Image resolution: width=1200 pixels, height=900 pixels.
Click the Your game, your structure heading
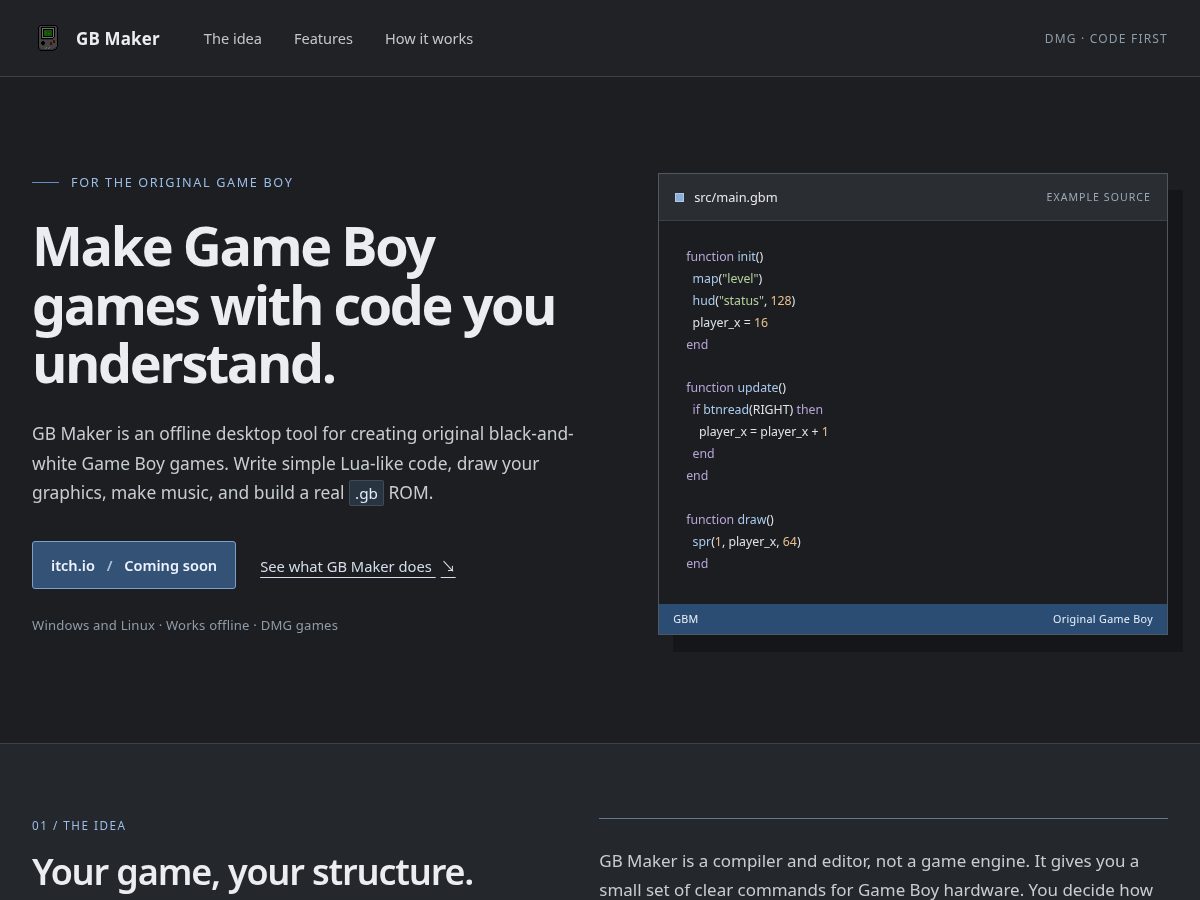pyautogui.click(x=252, y=872)
